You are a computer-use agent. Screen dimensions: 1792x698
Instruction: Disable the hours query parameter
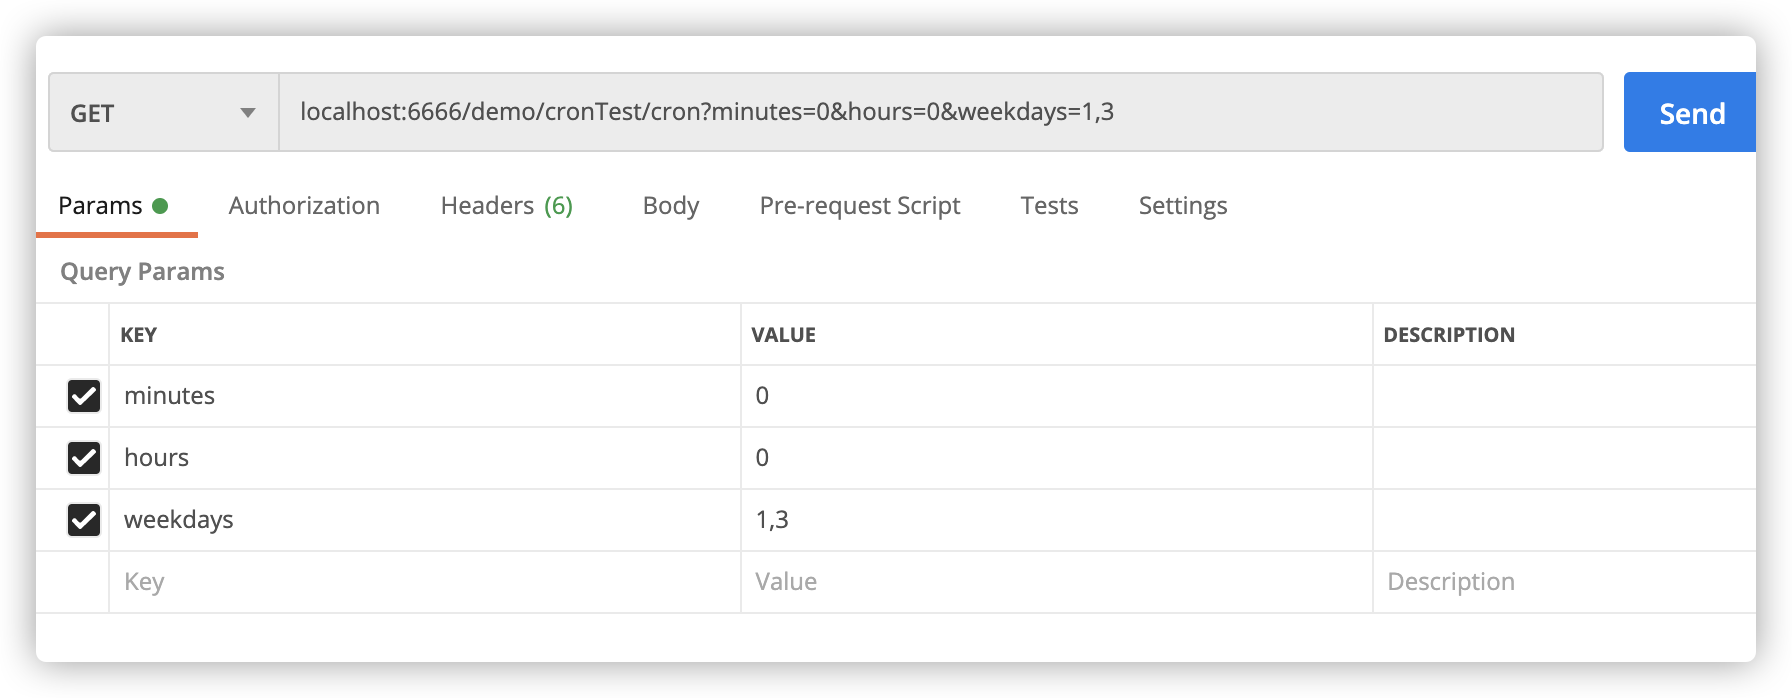83,458
